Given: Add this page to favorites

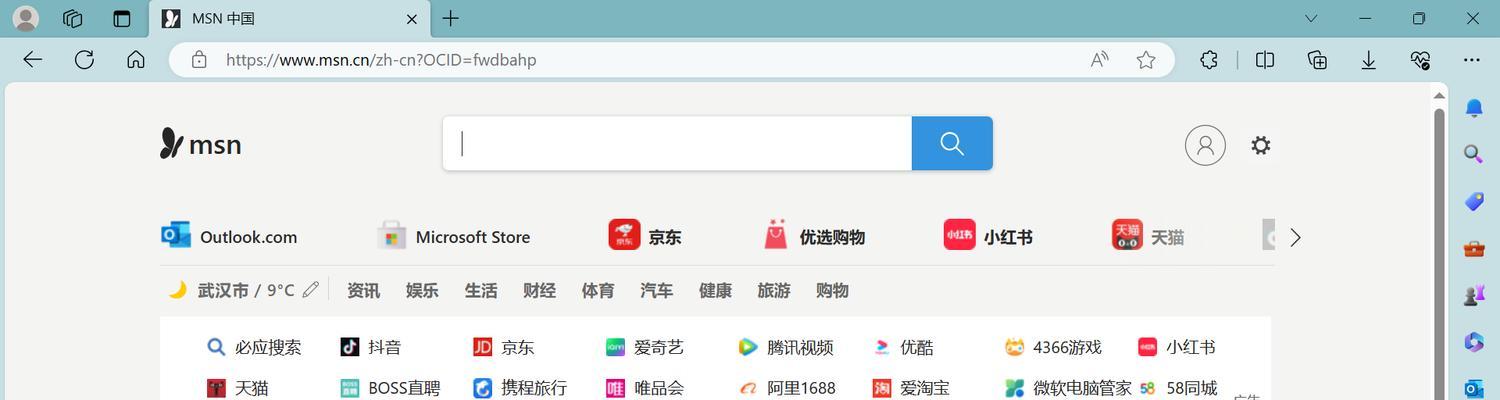Looking at the screenshot, I should point(1146,60).
